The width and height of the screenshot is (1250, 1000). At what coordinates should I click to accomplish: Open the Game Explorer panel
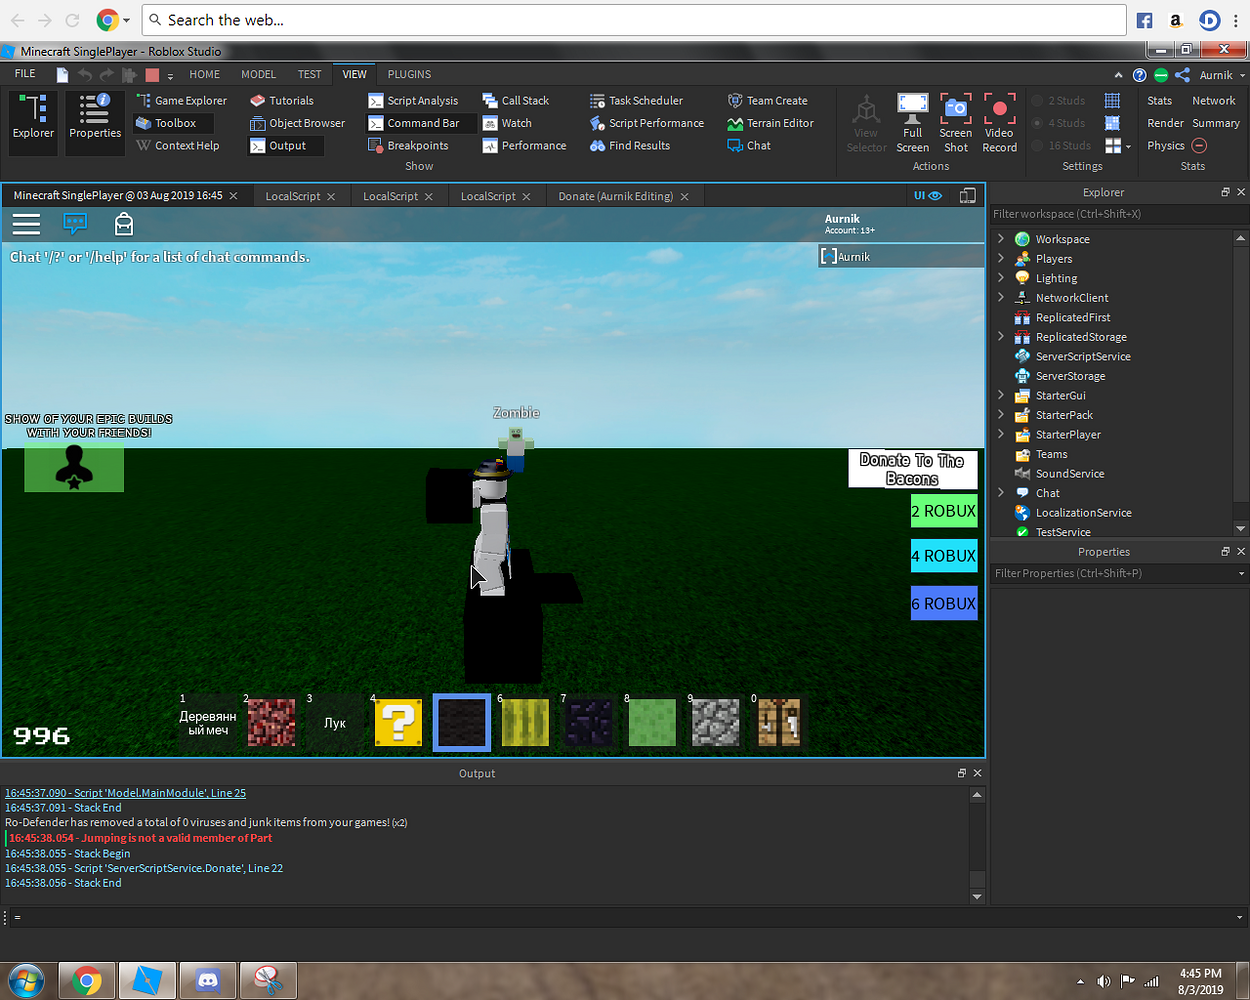(x=184, y=100)
